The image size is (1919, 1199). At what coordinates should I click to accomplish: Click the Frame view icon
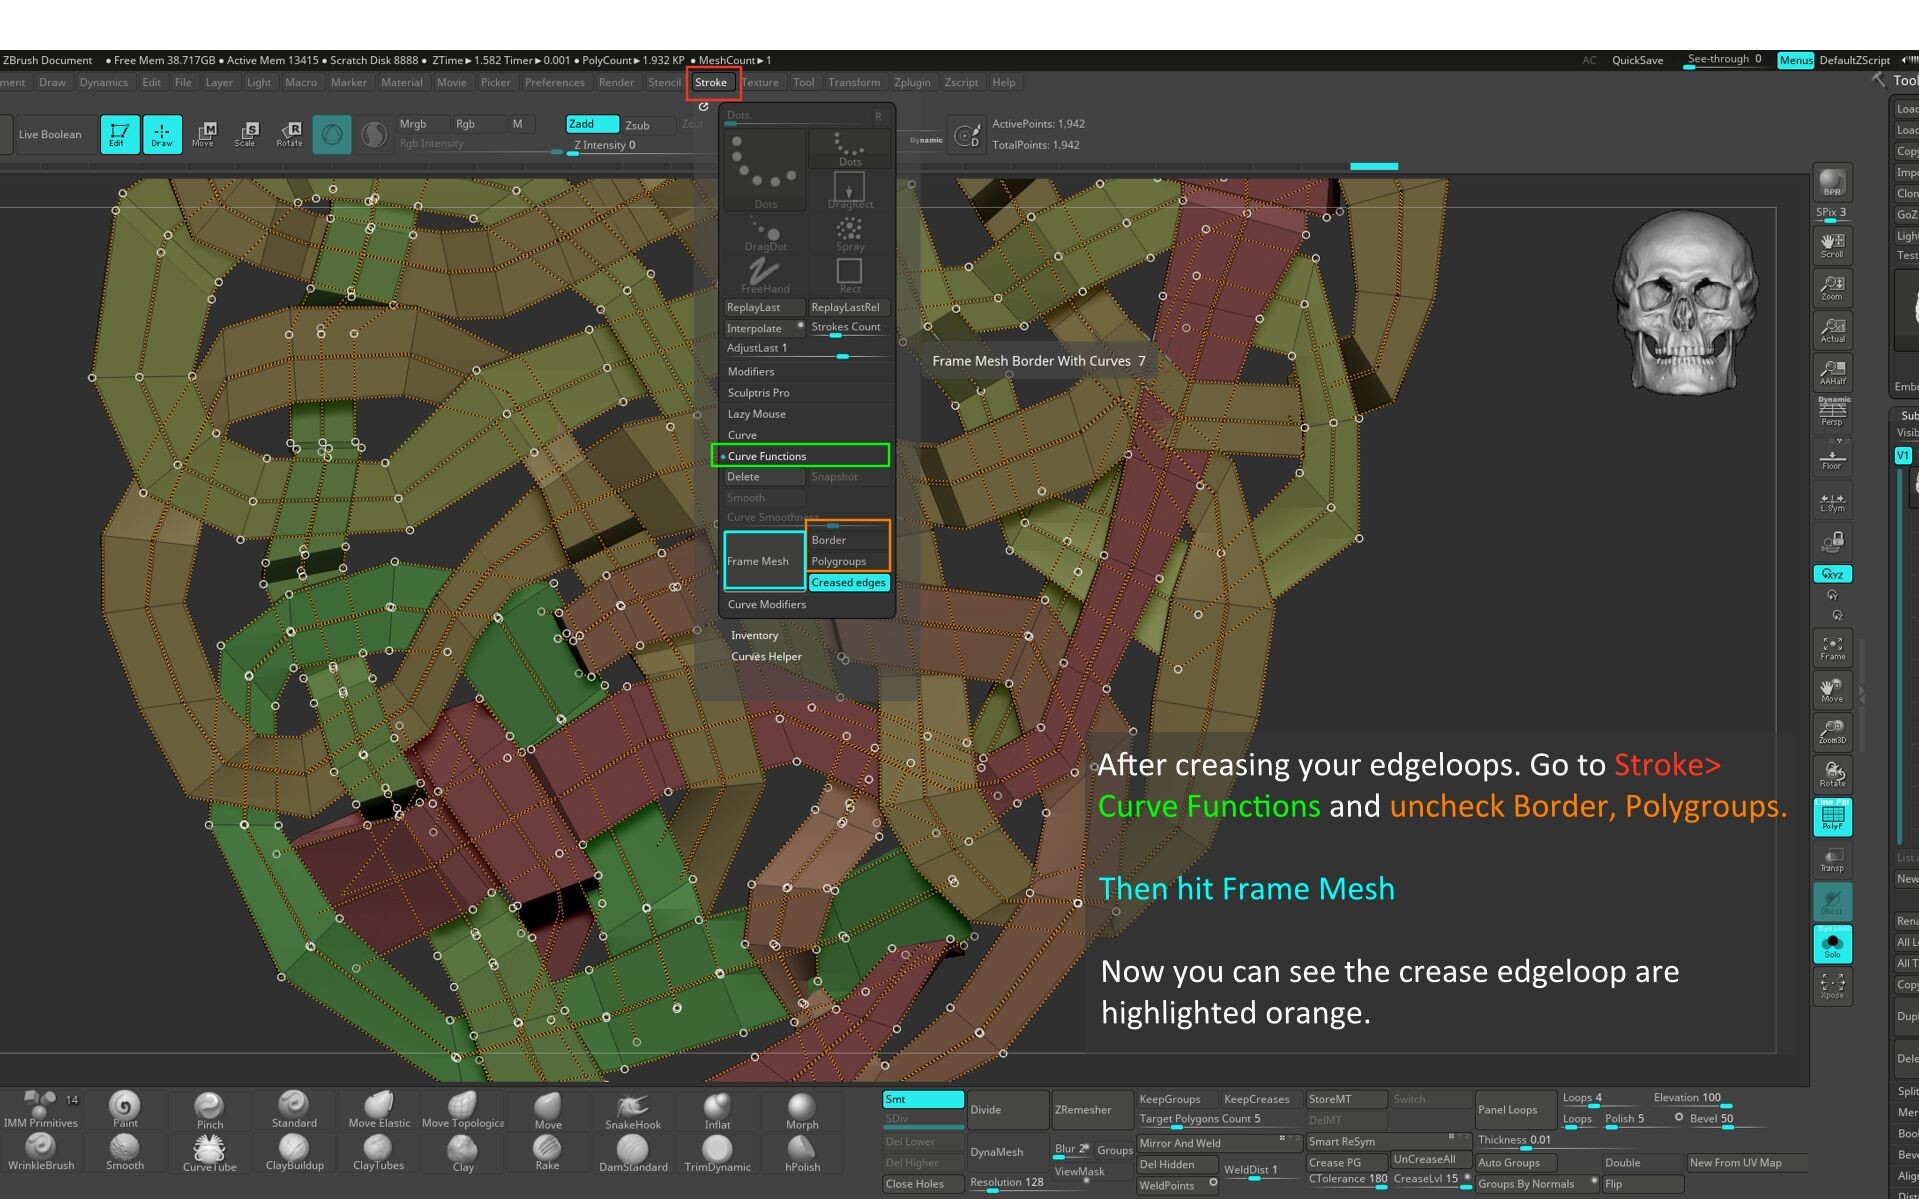tap(1832, 648)
